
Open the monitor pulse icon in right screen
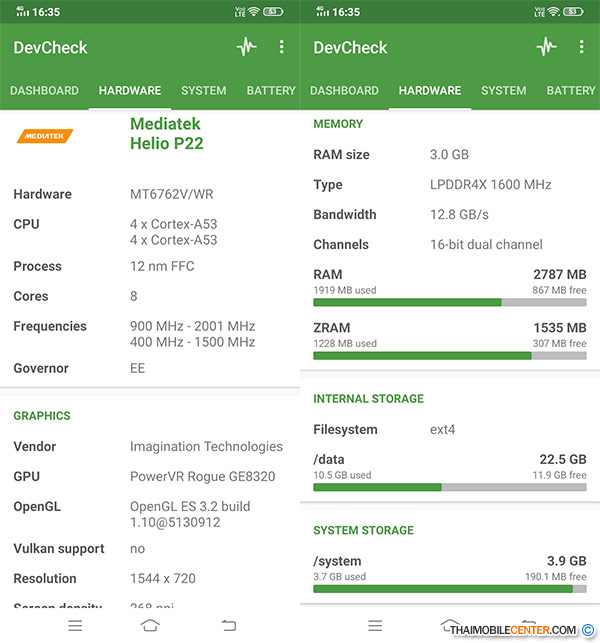tap(547, 47)
